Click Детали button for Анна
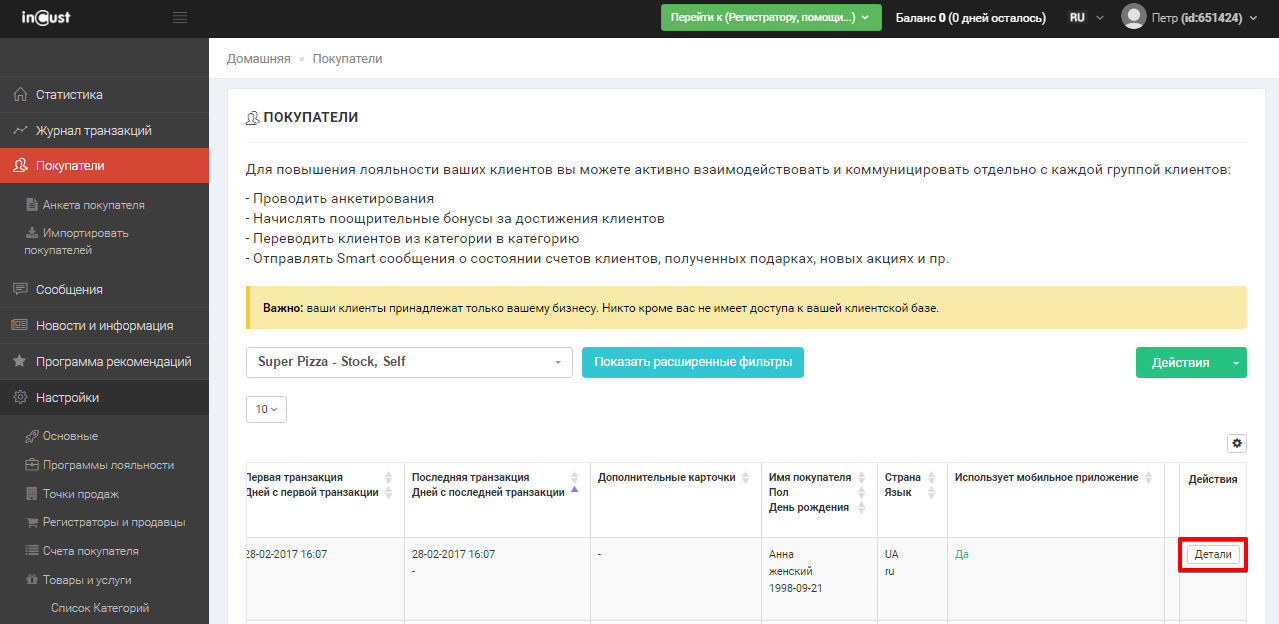1279x624 pixels. click(1213, 554)
